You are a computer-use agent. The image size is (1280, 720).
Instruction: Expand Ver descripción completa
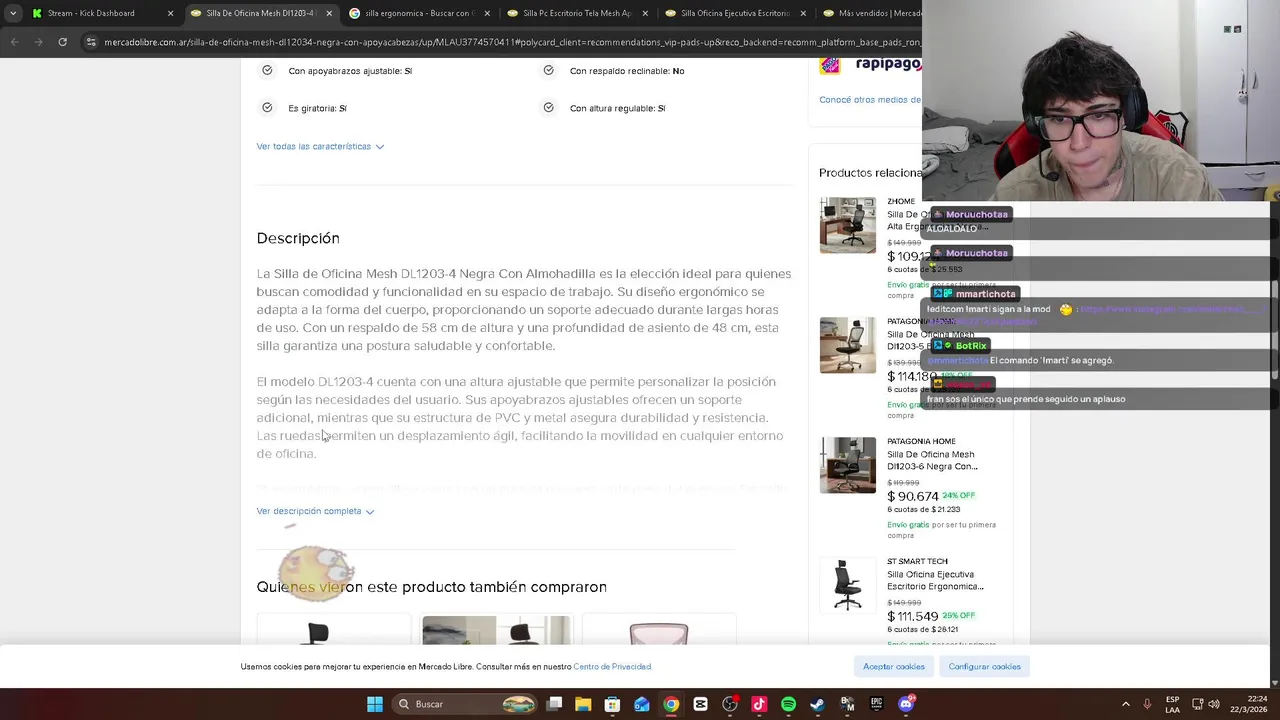[x=315, y=511]
